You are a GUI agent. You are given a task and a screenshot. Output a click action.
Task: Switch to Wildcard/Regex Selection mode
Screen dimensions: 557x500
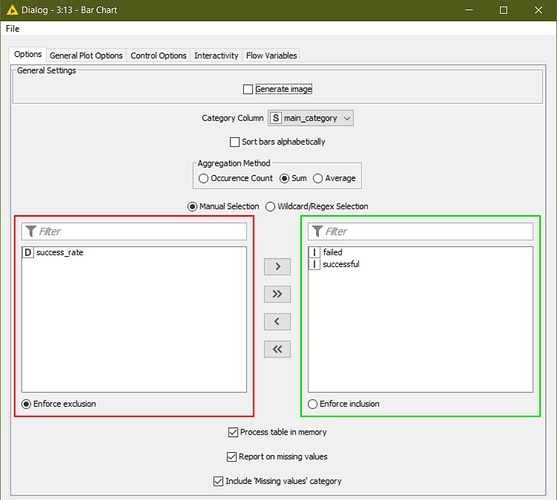(x=270, y=206)
